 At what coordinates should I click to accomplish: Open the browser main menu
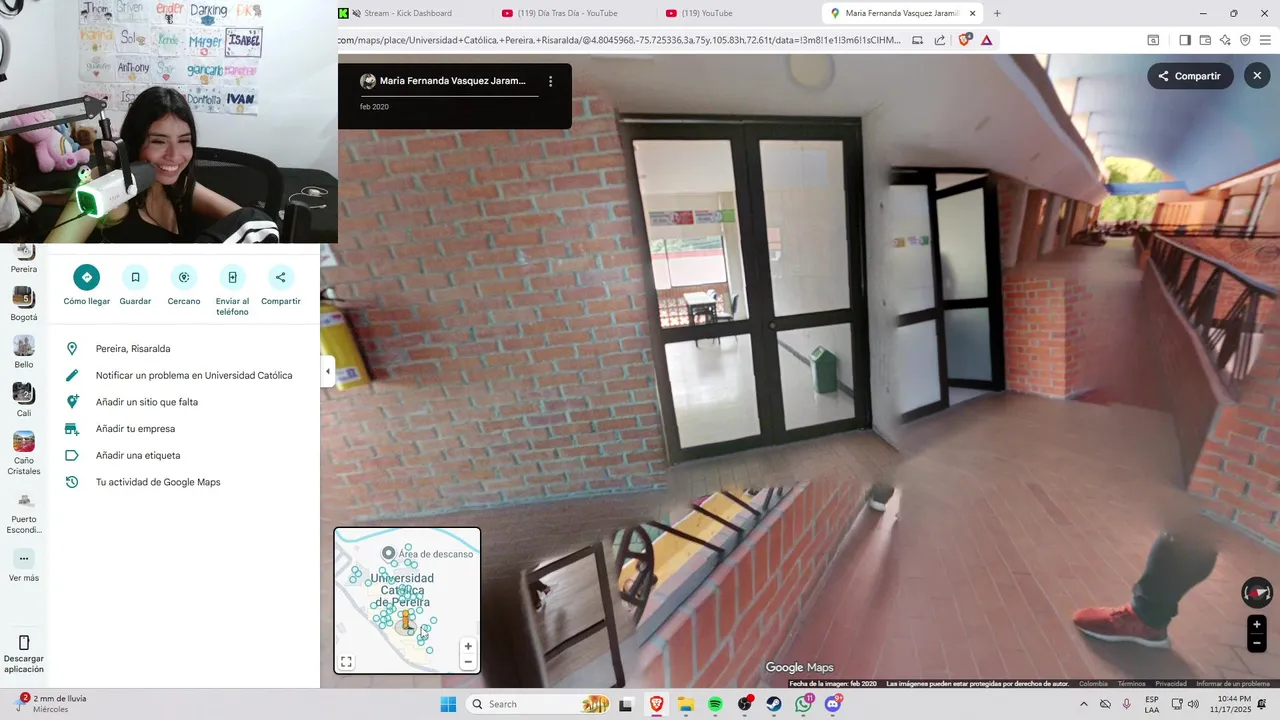tap(1265, 41)
